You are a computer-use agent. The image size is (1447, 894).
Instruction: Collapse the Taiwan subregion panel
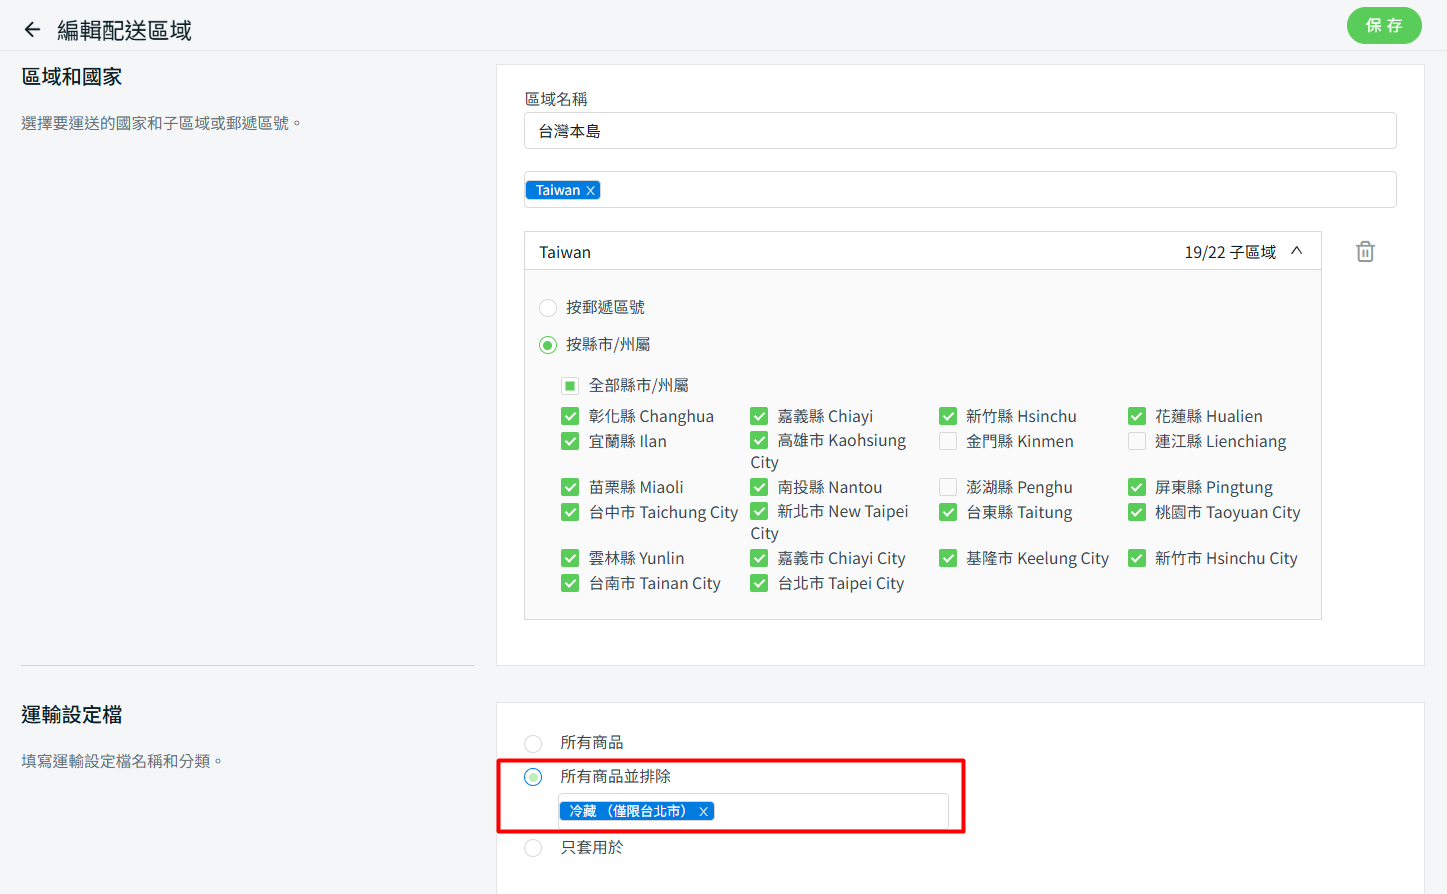pos(1297,251)
